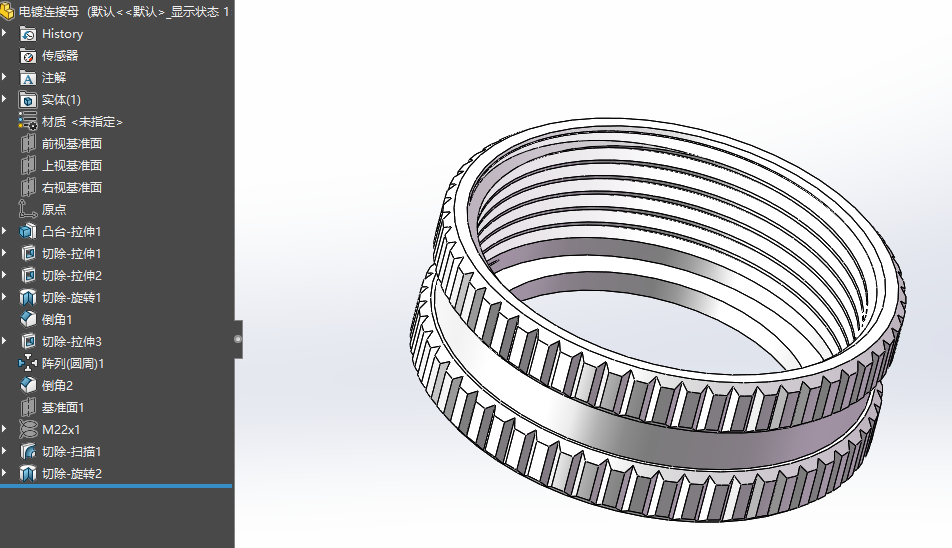Click the part name 电镀连接母 title
Viewport: 952px width, 548px height.
49,12
